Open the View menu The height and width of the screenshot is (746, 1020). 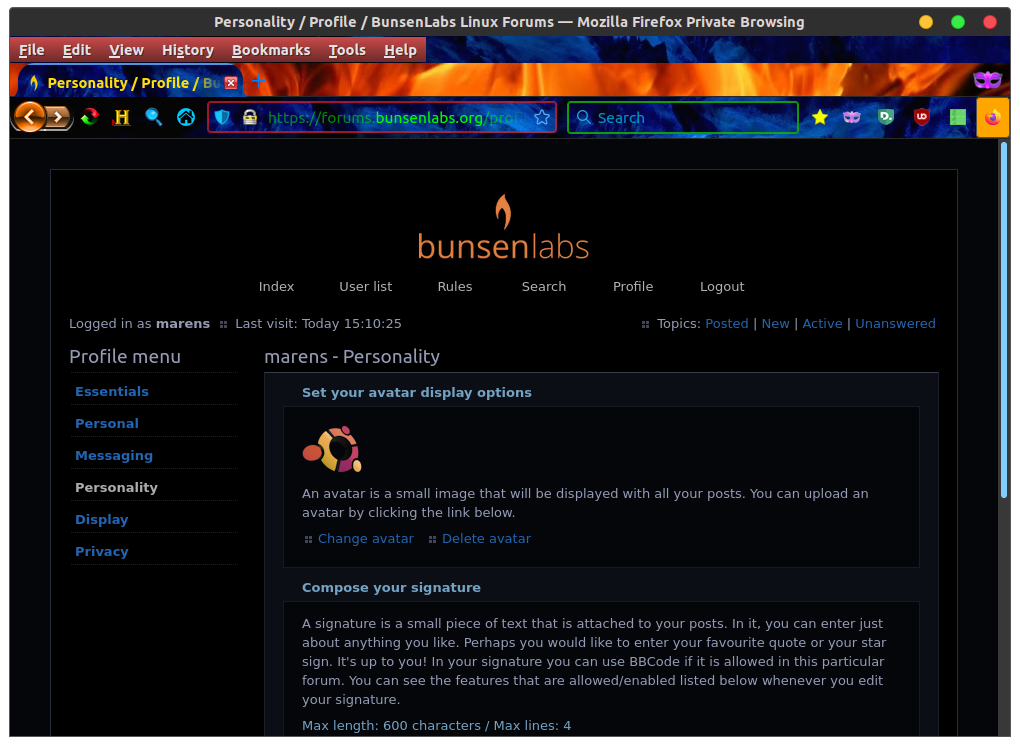[x=126, y=50]
